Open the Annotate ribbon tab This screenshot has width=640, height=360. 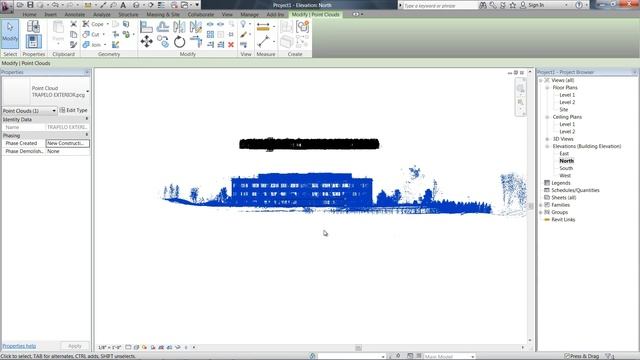point(75,14)
